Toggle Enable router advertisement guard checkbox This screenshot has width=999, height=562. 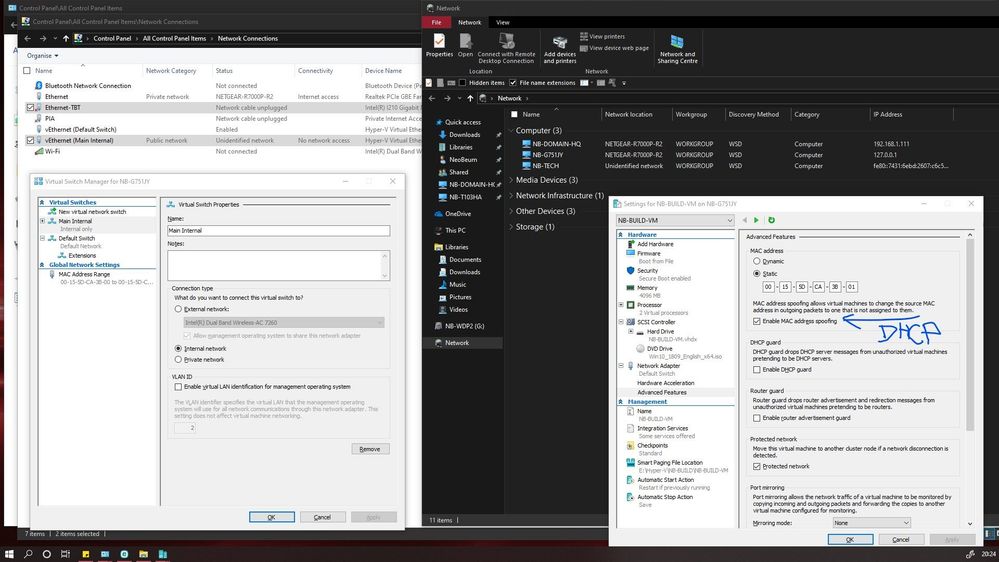[757, 418]
